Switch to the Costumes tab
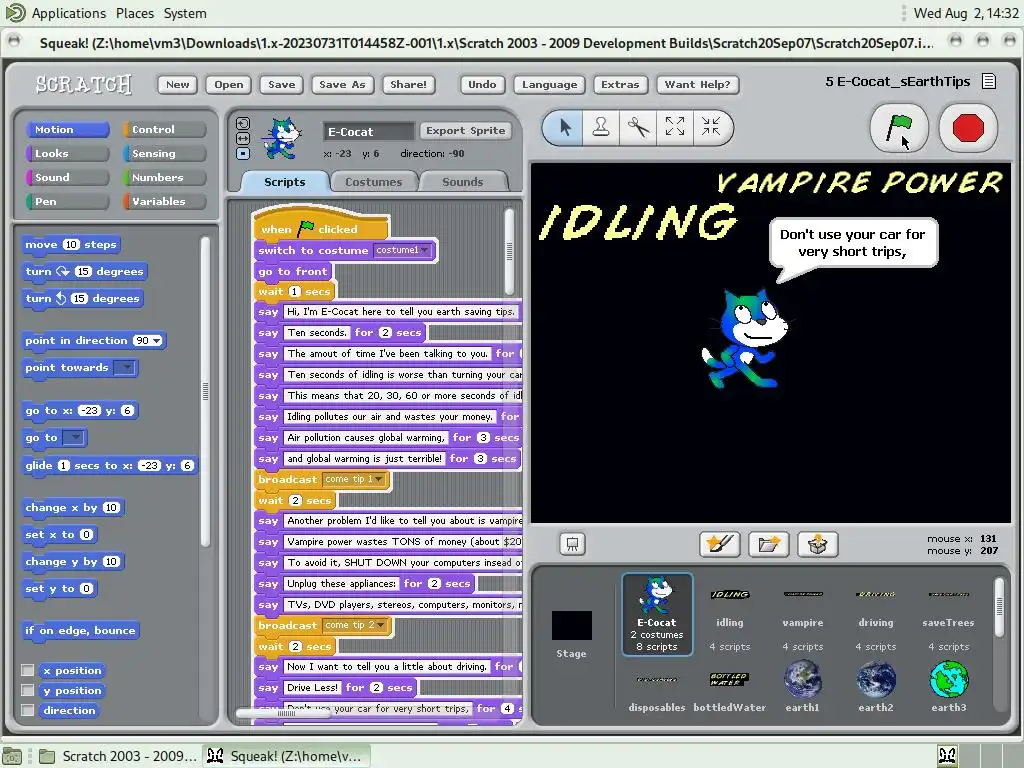The height and width of the screenshot is (768, 1024). pos(373,182)
